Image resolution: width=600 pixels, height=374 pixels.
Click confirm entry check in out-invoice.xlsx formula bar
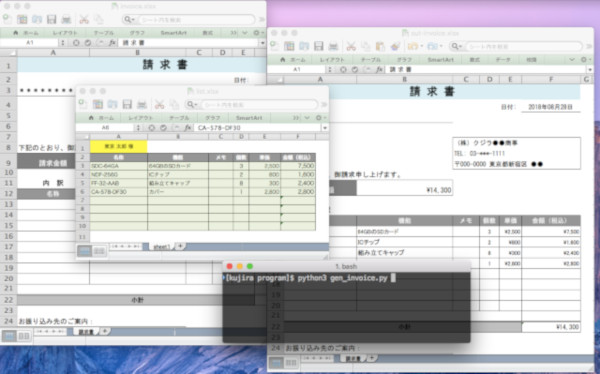coord(355,69)
